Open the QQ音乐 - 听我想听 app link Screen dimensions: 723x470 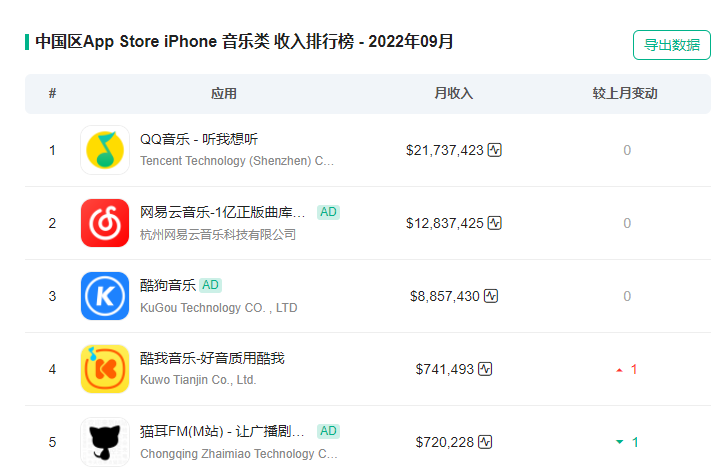point(199,139)
